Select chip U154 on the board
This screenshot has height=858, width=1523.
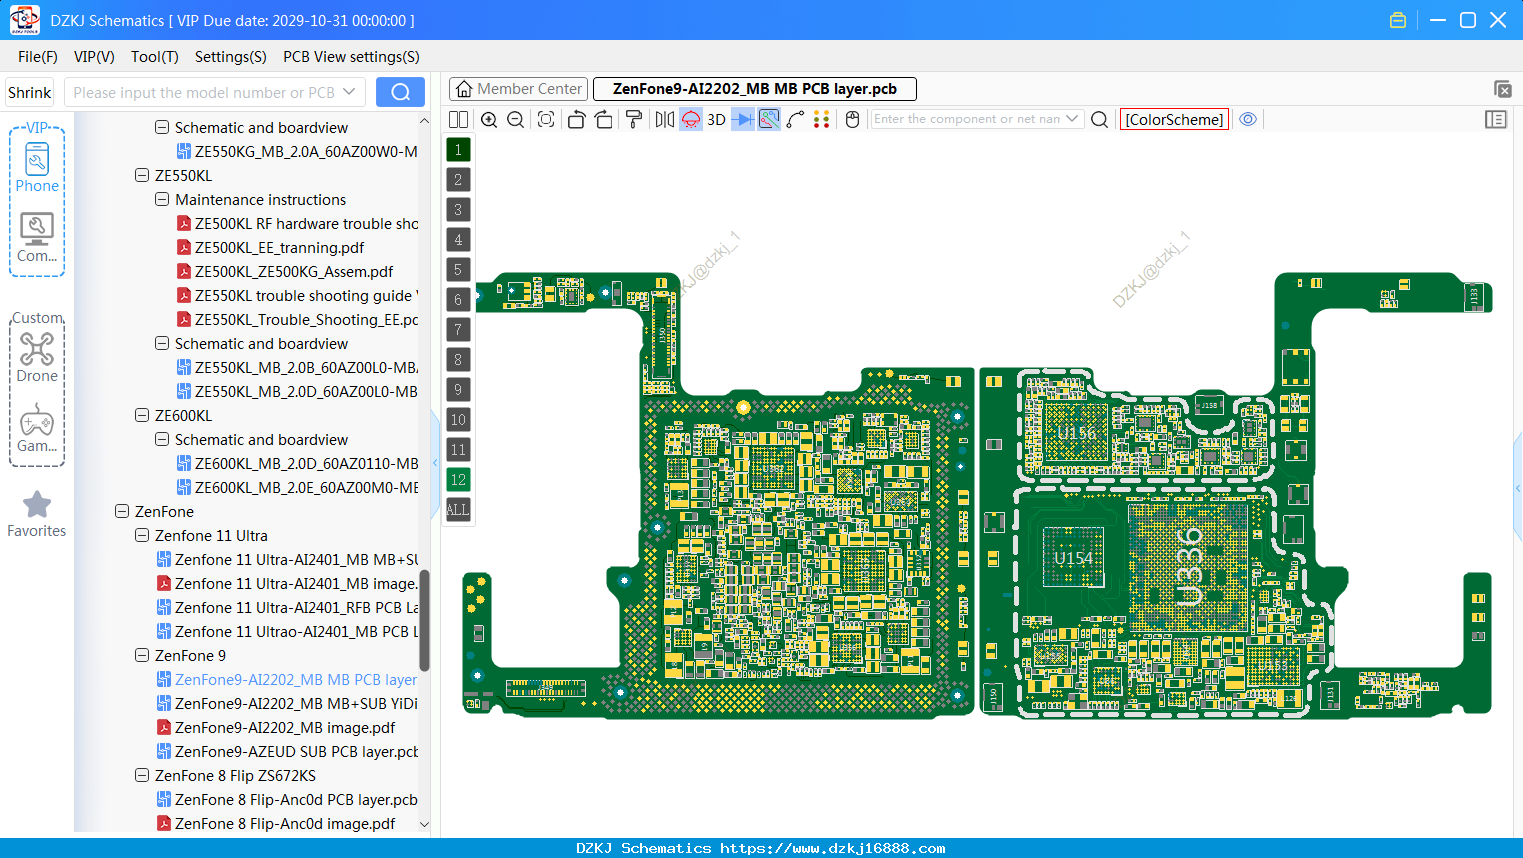tap(1073, 558)
